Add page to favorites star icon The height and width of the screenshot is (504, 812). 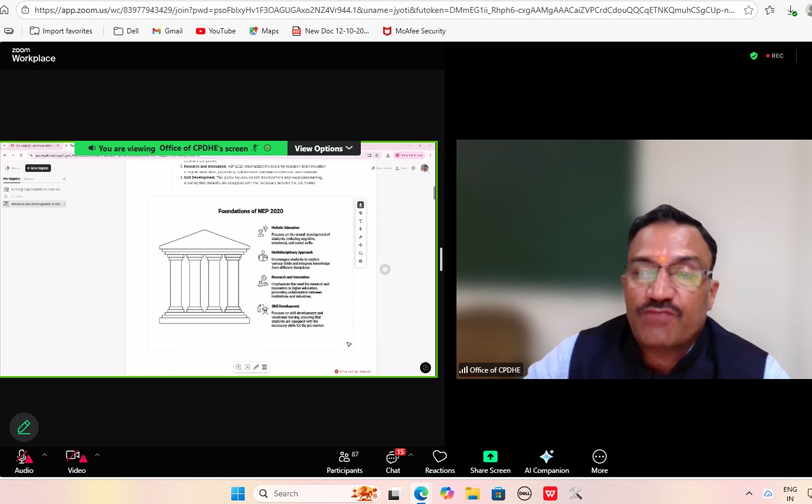click(x=748, y=10)
